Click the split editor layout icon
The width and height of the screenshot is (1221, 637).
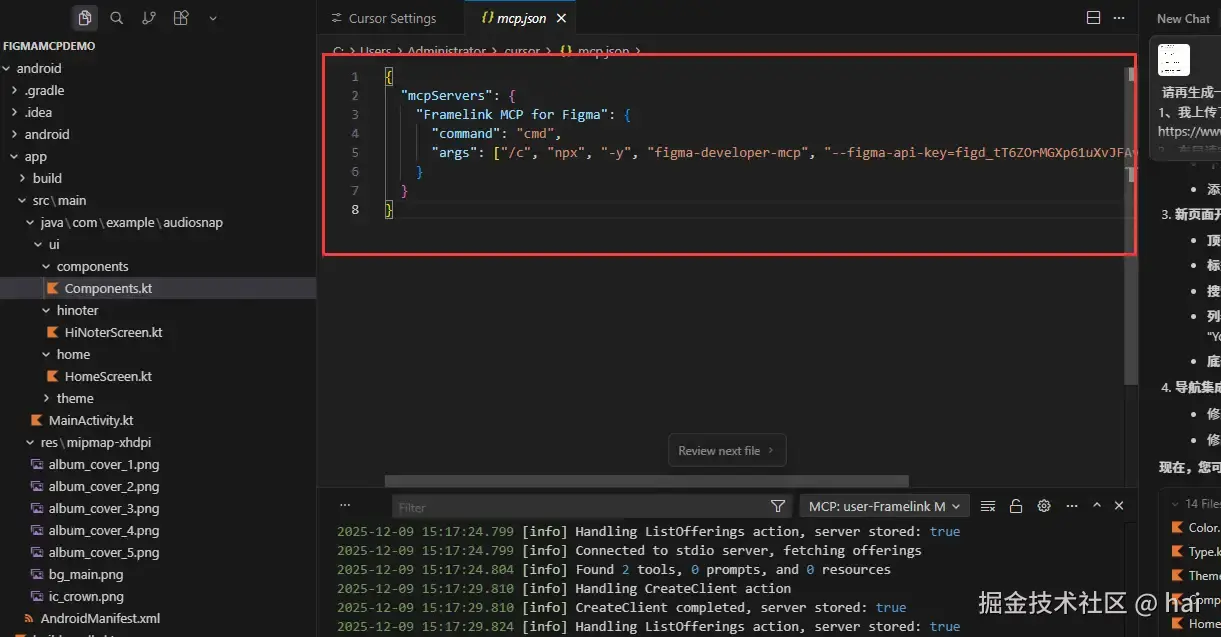pos(1093,18)
